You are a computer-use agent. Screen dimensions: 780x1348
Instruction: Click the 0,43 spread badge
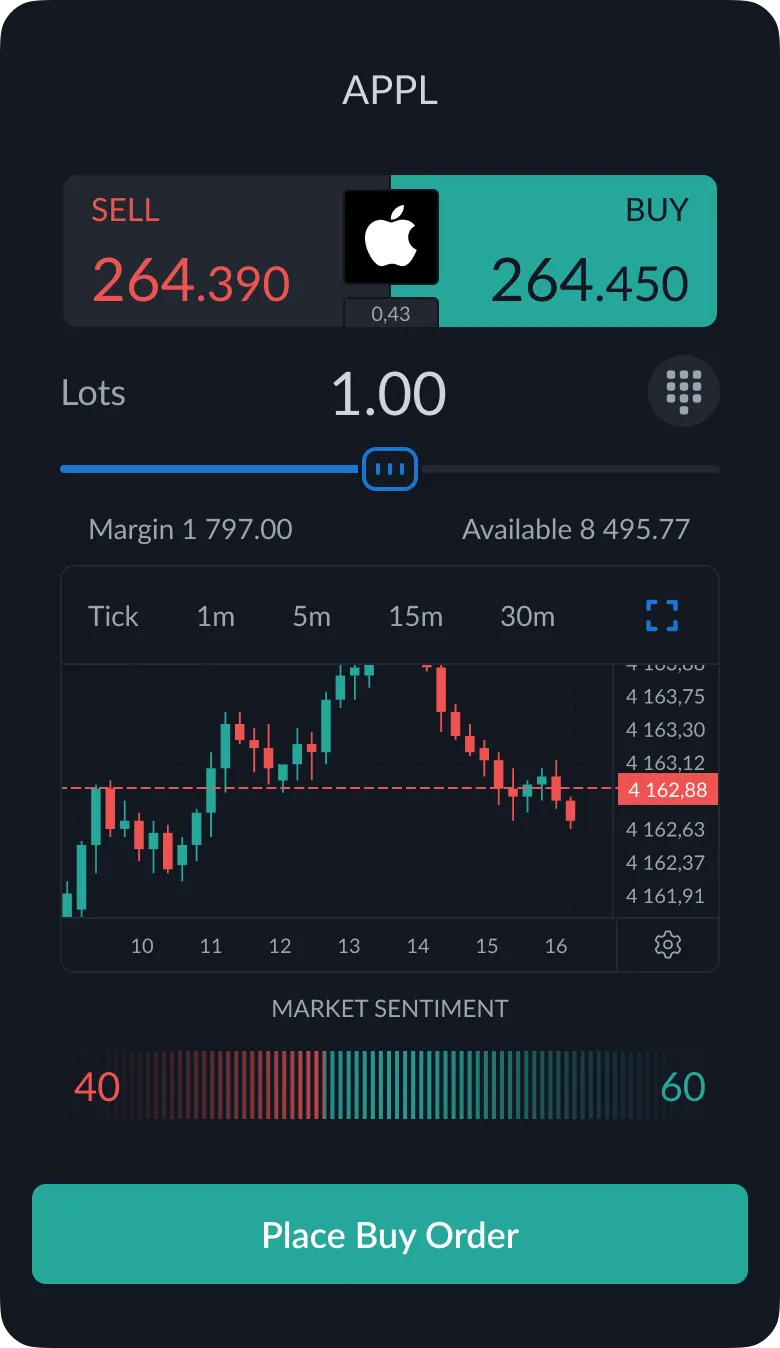coord(391,313)
